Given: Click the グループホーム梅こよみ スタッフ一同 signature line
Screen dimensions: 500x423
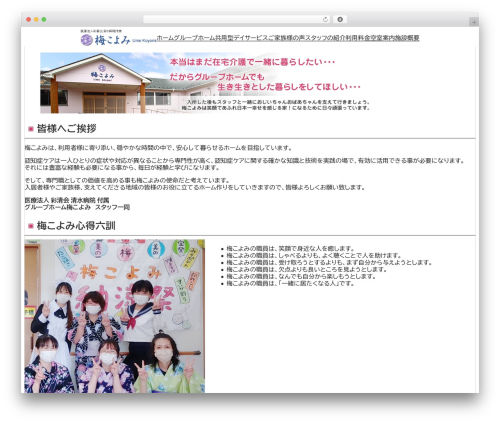Looking at the screenshot, I should [77, 207].
